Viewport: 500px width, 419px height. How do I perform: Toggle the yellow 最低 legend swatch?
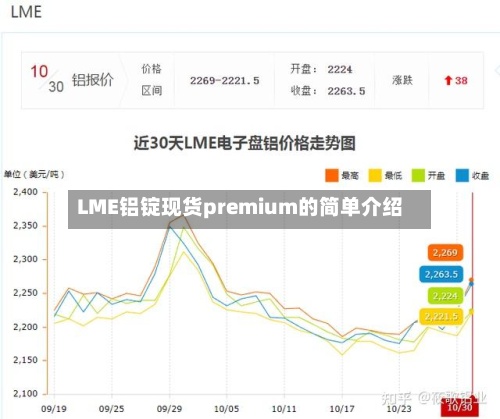pos(375,175)
